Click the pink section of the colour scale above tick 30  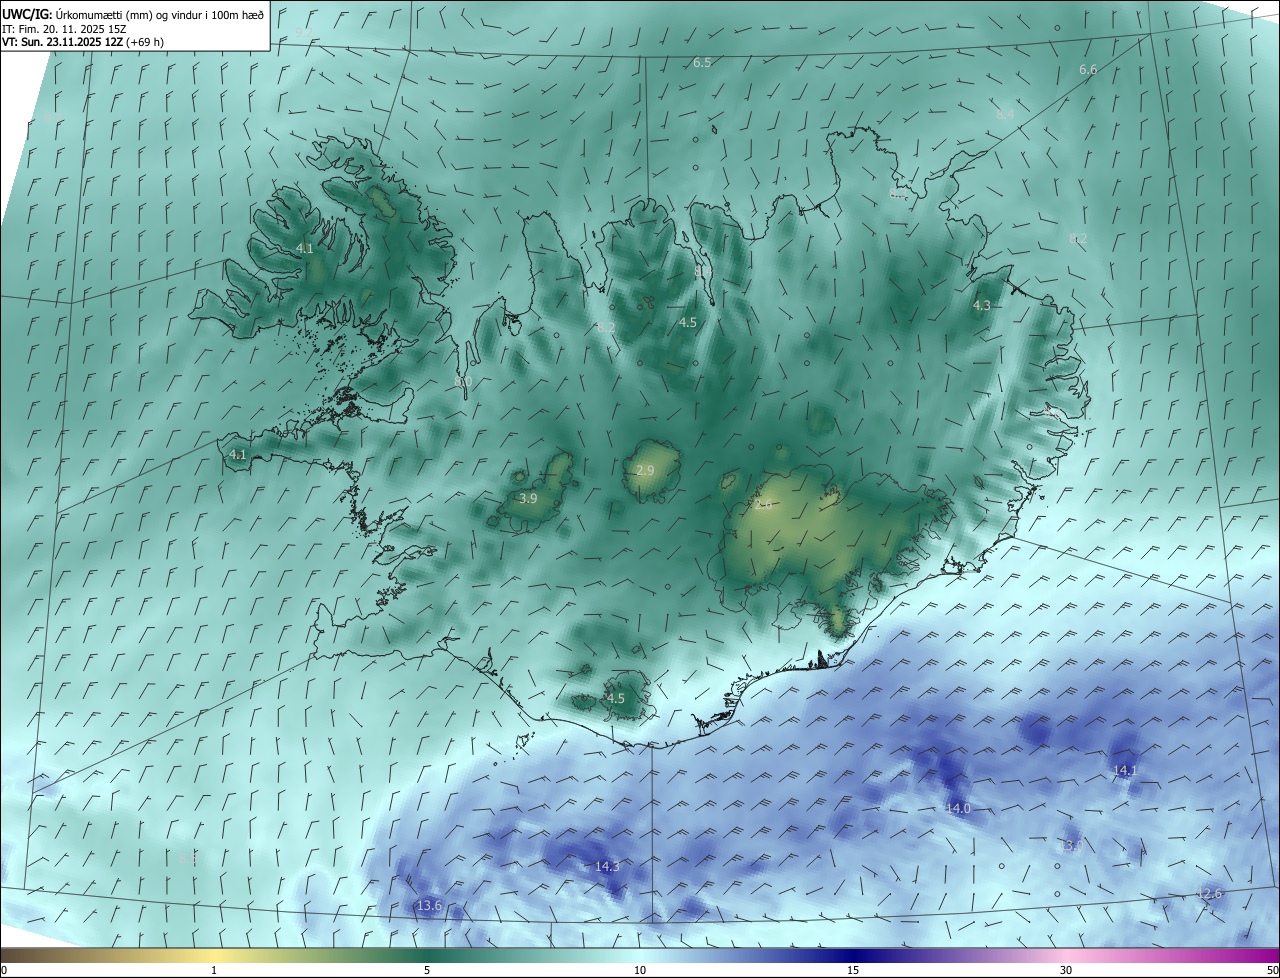point(1066,955)
